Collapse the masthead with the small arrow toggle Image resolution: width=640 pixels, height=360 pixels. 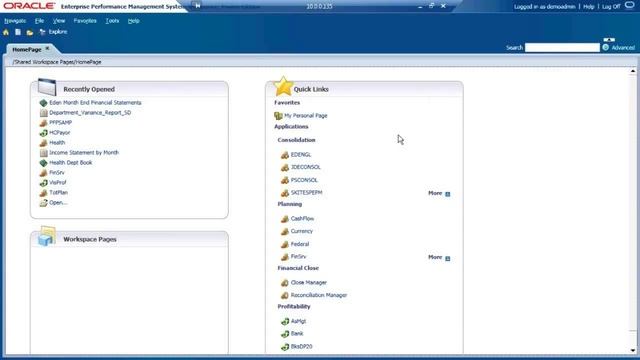tap(609, 40)
